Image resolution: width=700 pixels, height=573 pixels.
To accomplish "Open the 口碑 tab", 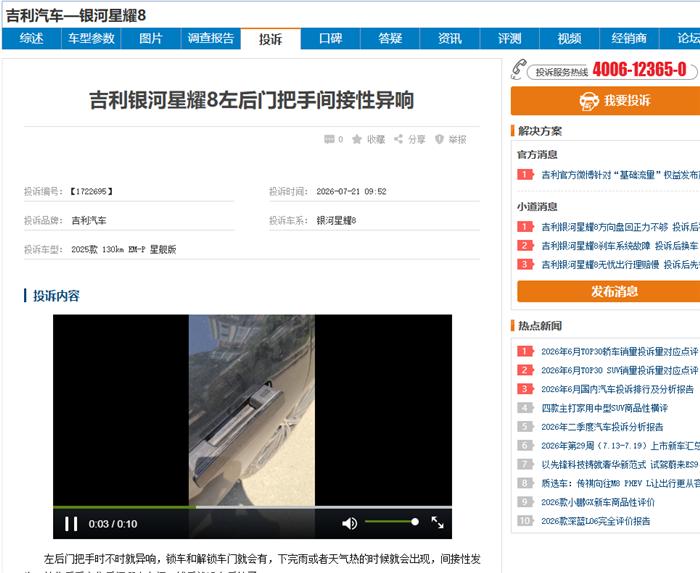I will [330, 38].
